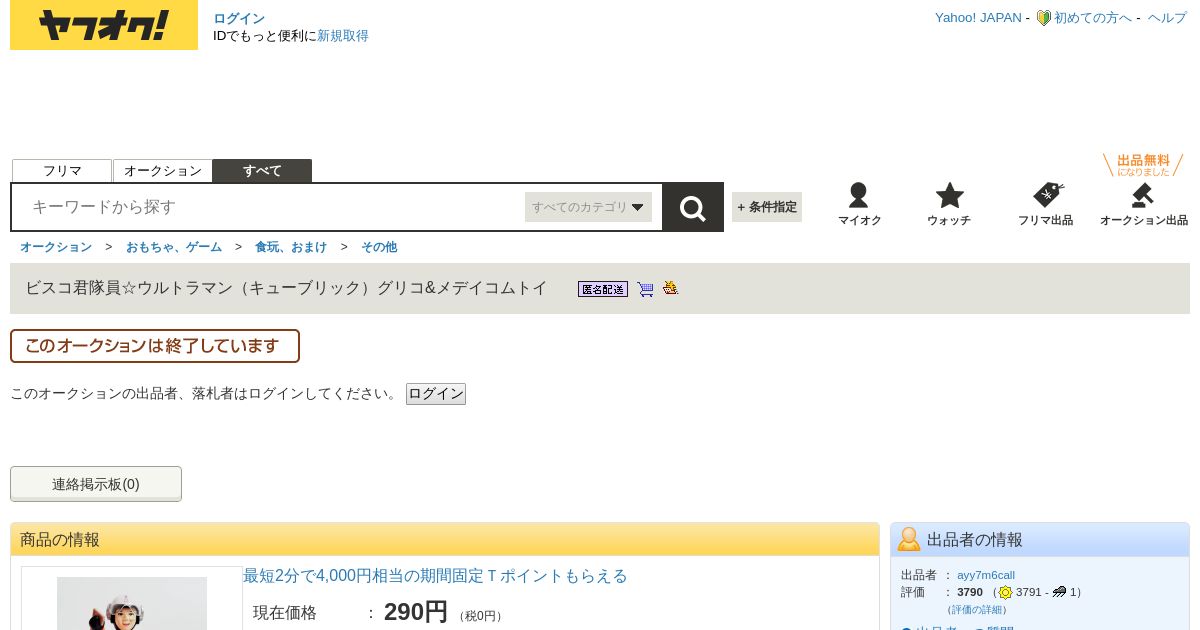Click the フリマ出品 tag icon
Viewport: 1200px width, 630px height.
[1046, 204]
